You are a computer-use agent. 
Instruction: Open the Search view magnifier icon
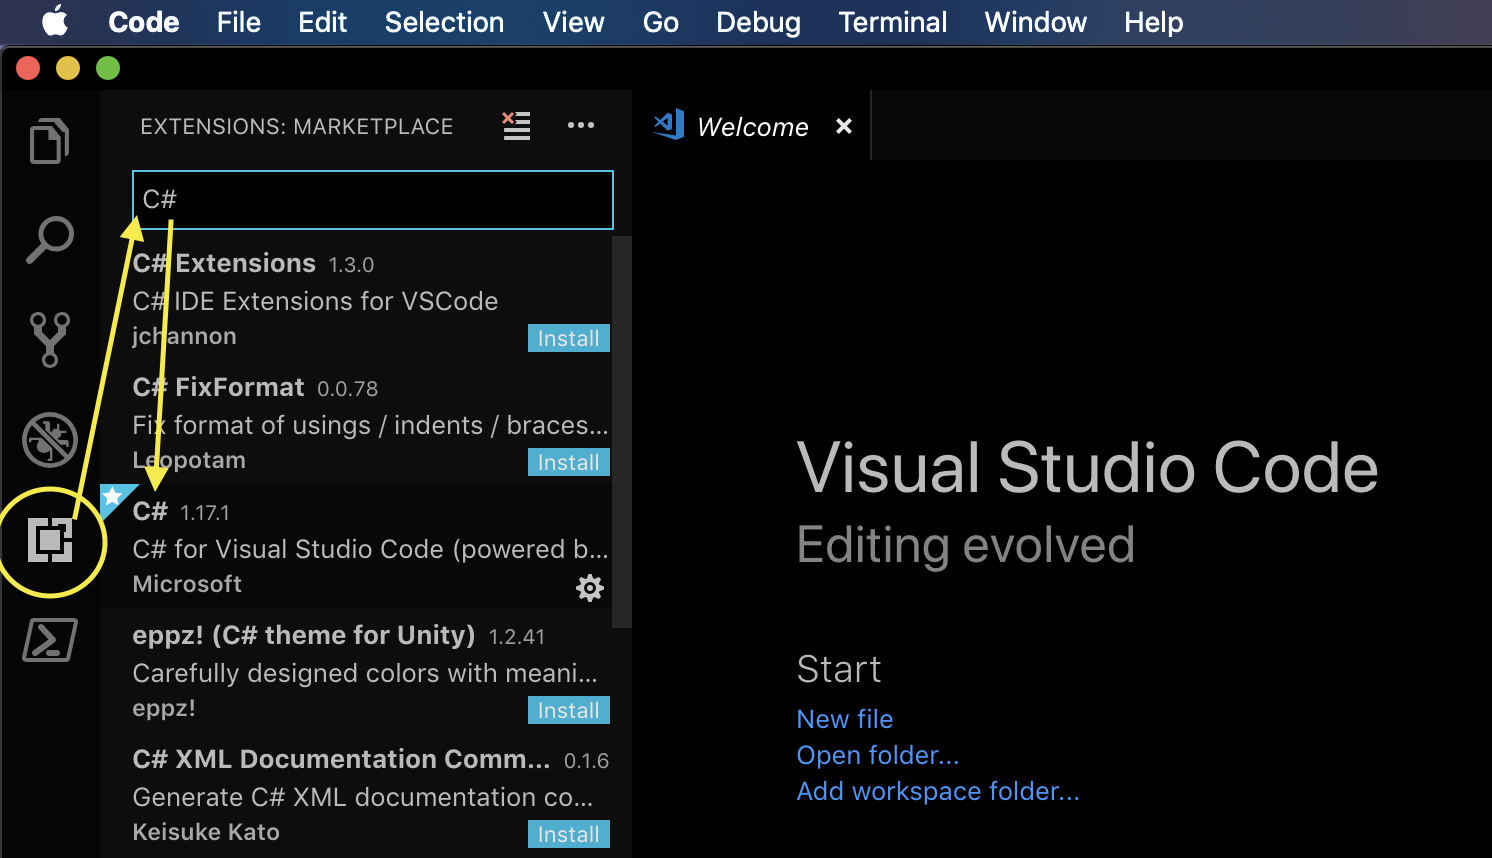tap(49, 240)
